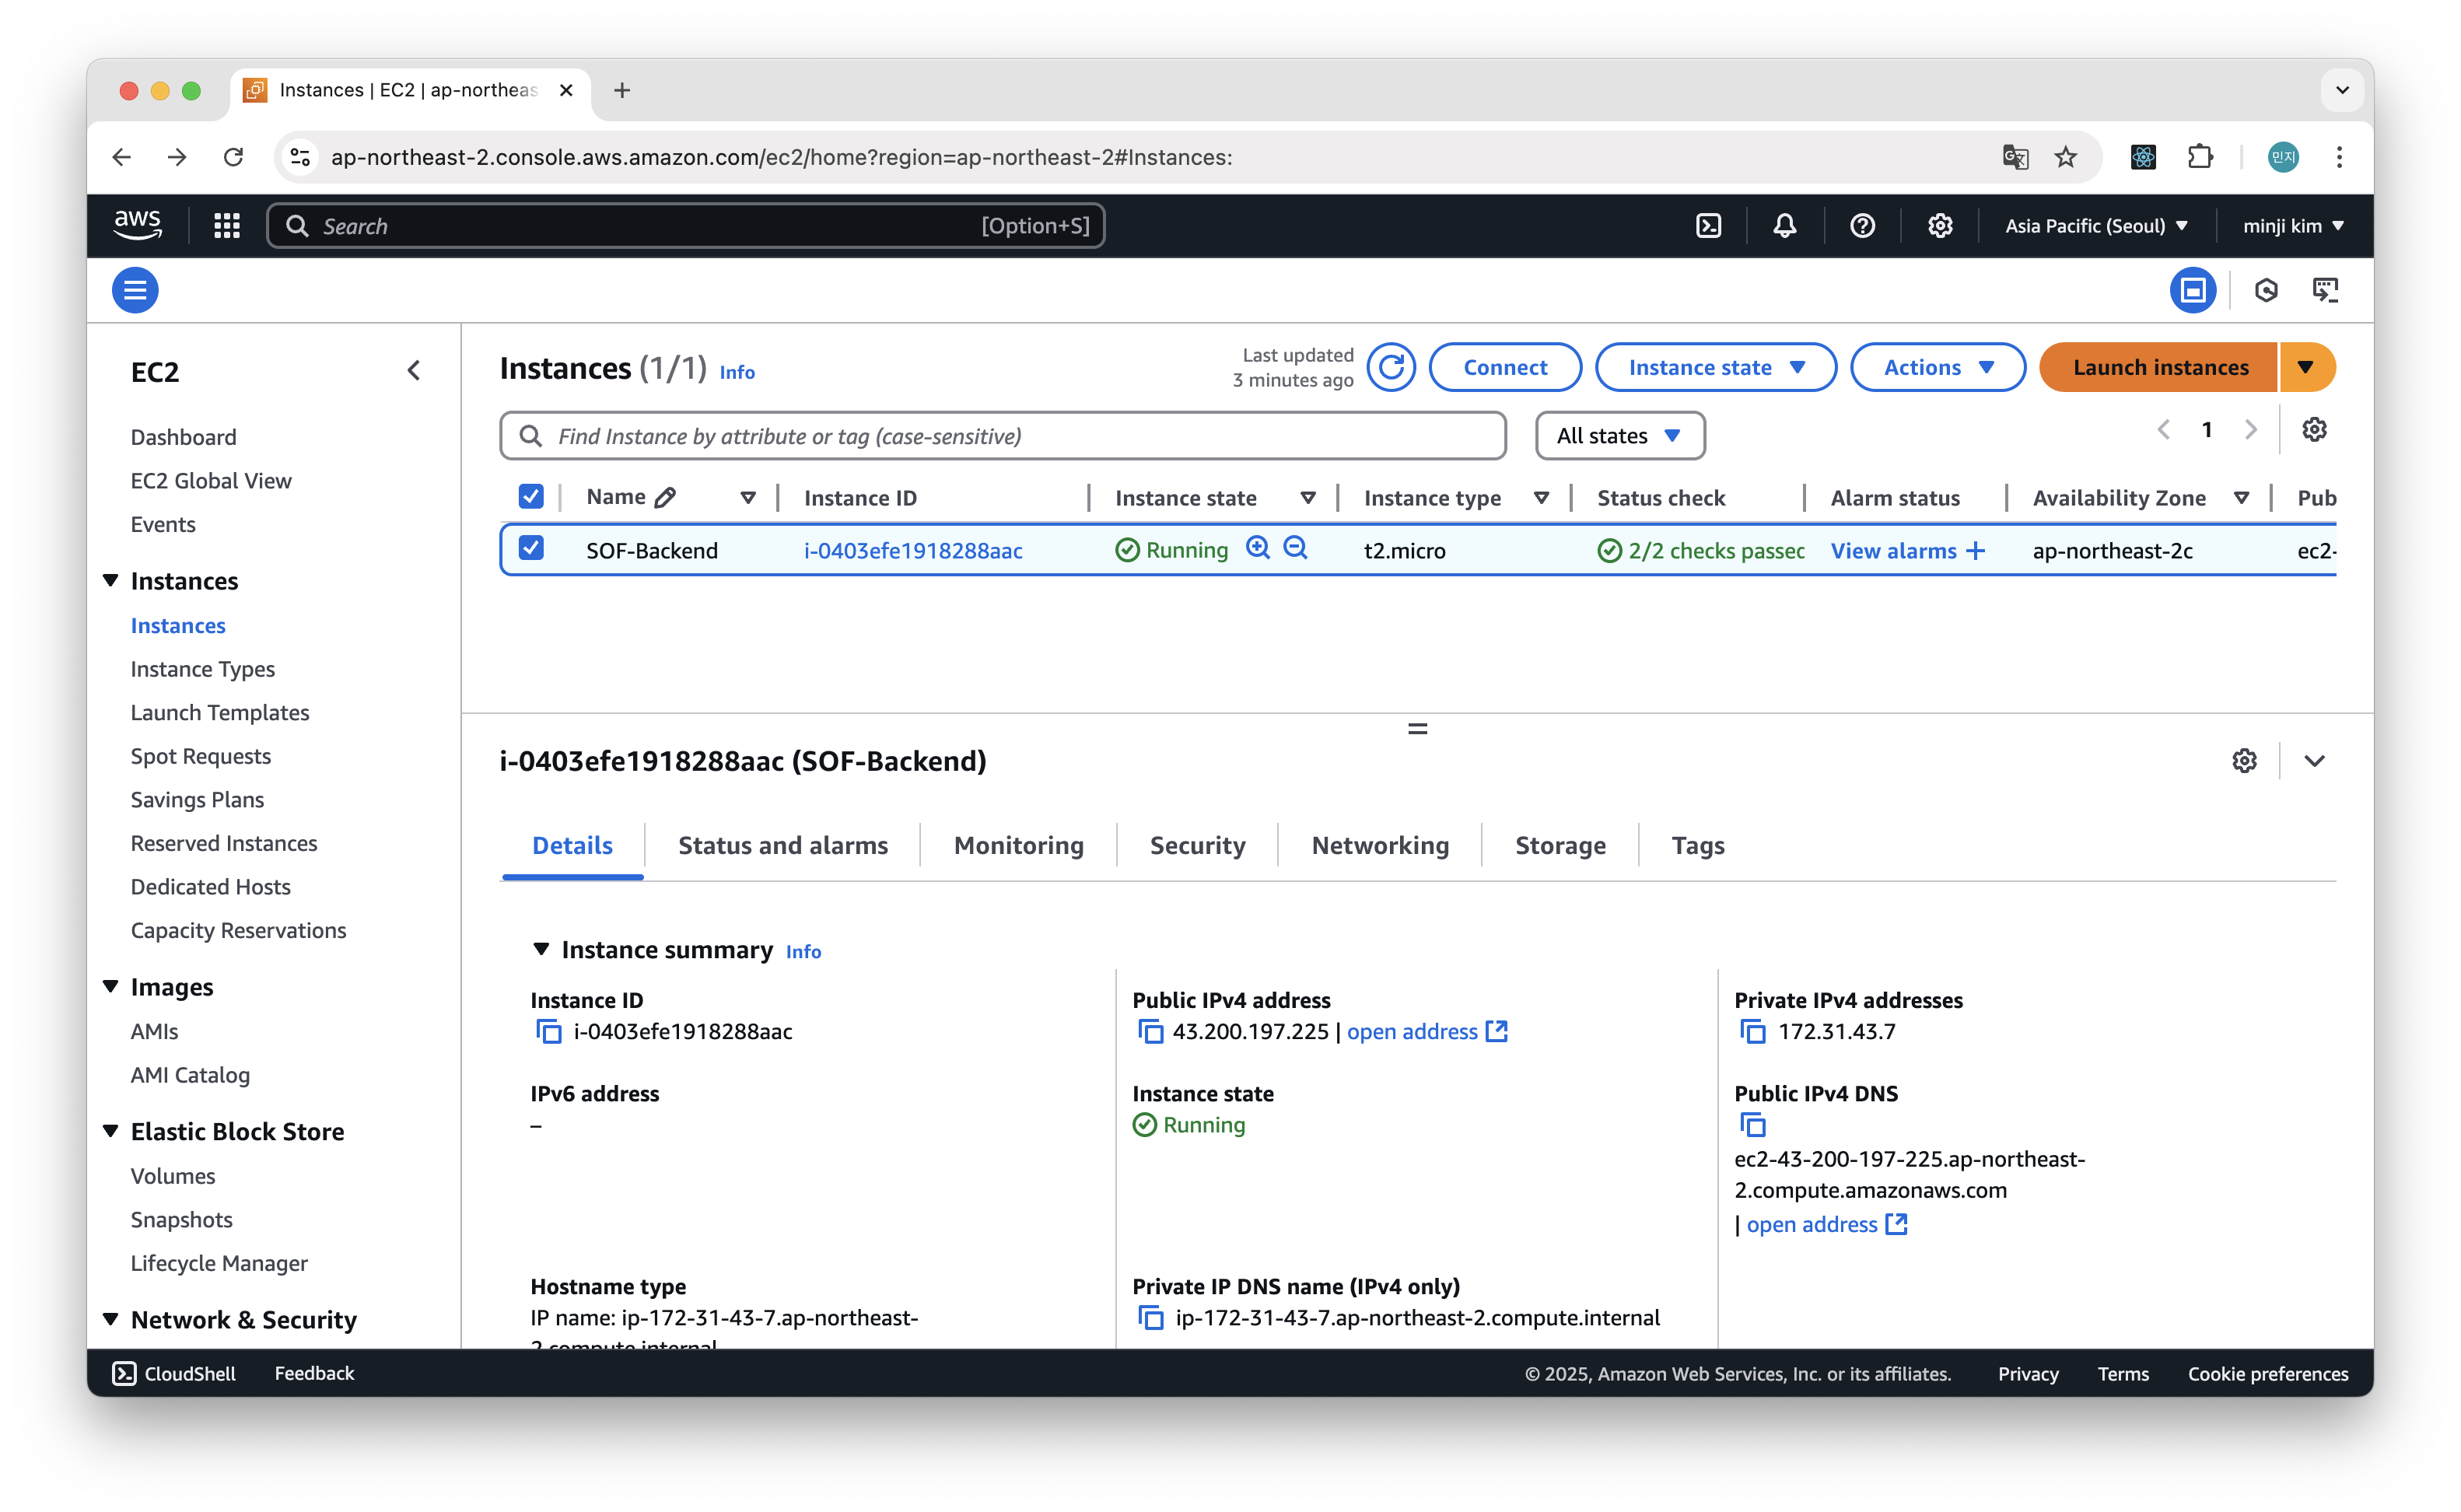Screen dimensions: 2461x1512
Task: Open address link beside the public IPv4
Action: [x=1426, y=1031]
